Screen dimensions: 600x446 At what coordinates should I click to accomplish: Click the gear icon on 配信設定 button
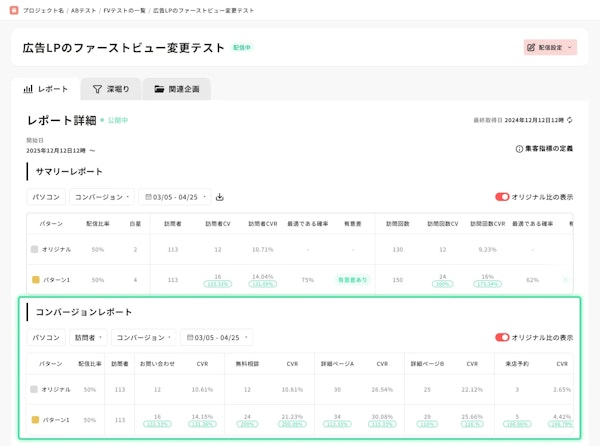(531, 47)
